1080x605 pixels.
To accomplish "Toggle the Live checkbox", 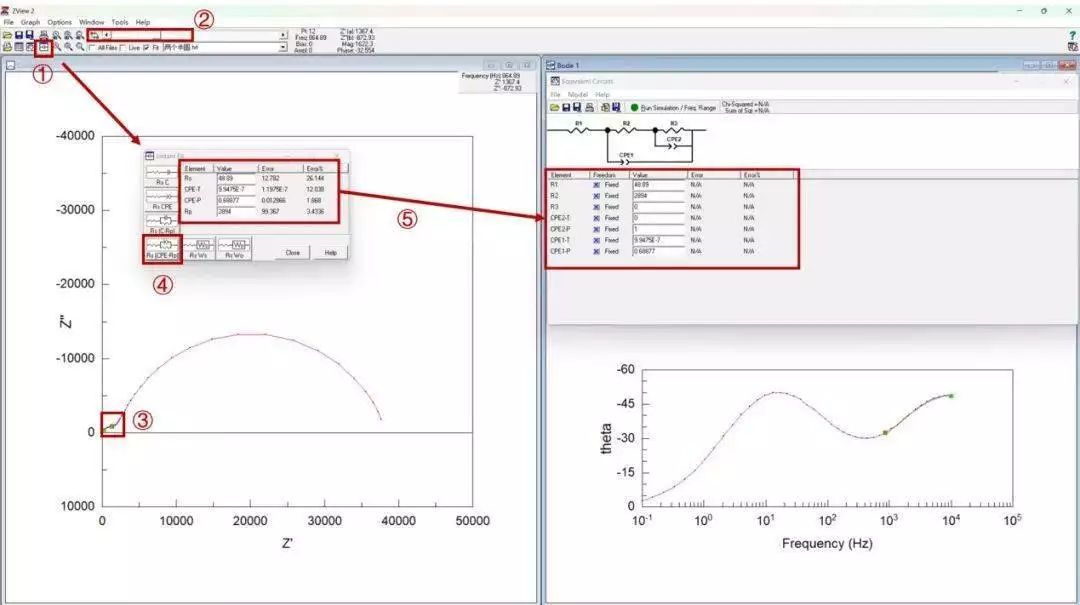I will (x=123, y=48).
